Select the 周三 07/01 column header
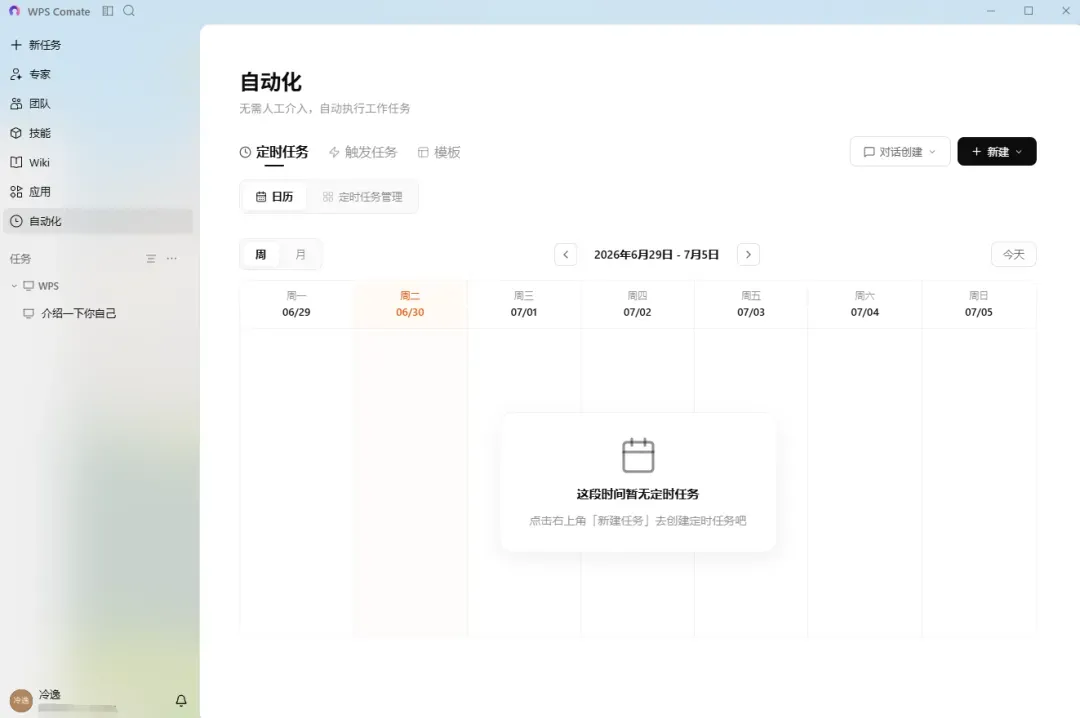 pos(523,304)
